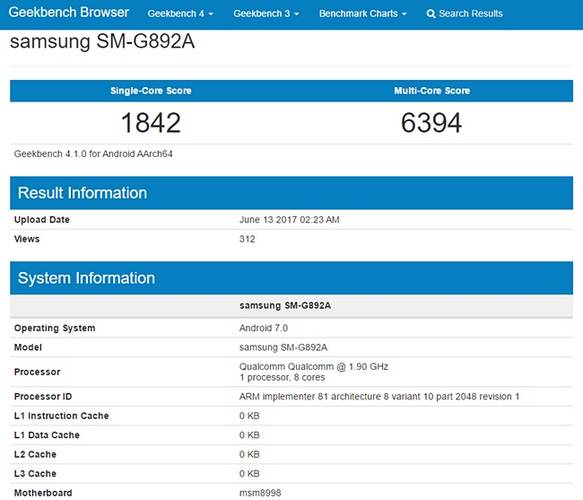Click the Geekbench 4.1.0 for Android AArch64 text
The width and height of the screenshot is (583, 500).
93,154
